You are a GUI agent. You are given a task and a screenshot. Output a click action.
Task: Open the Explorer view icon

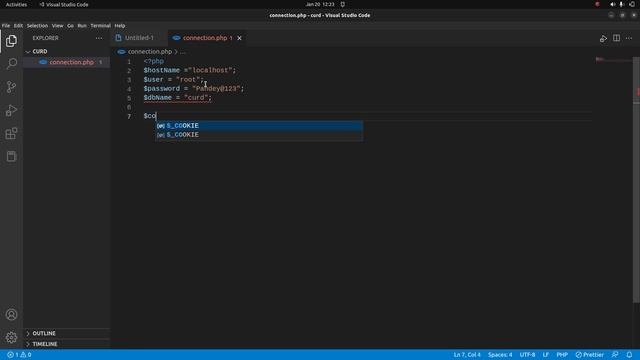11,41
